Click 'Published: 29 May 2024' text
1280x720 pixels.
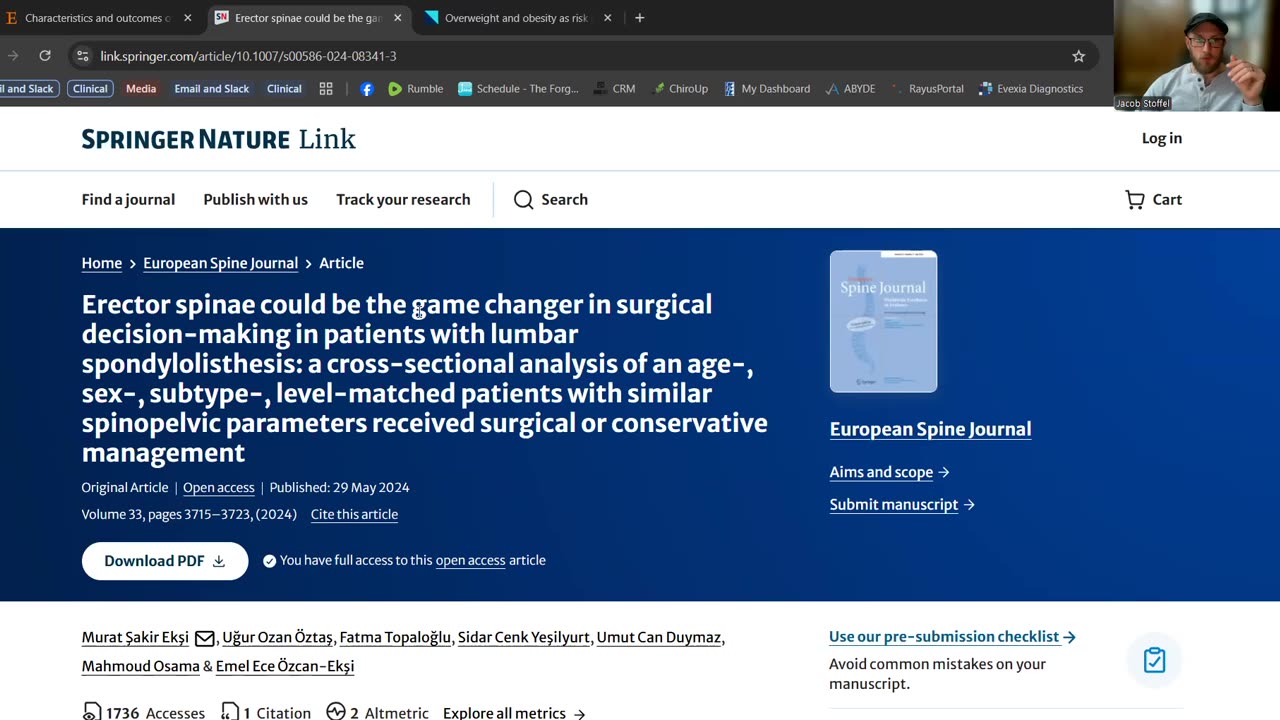point(339,487)
